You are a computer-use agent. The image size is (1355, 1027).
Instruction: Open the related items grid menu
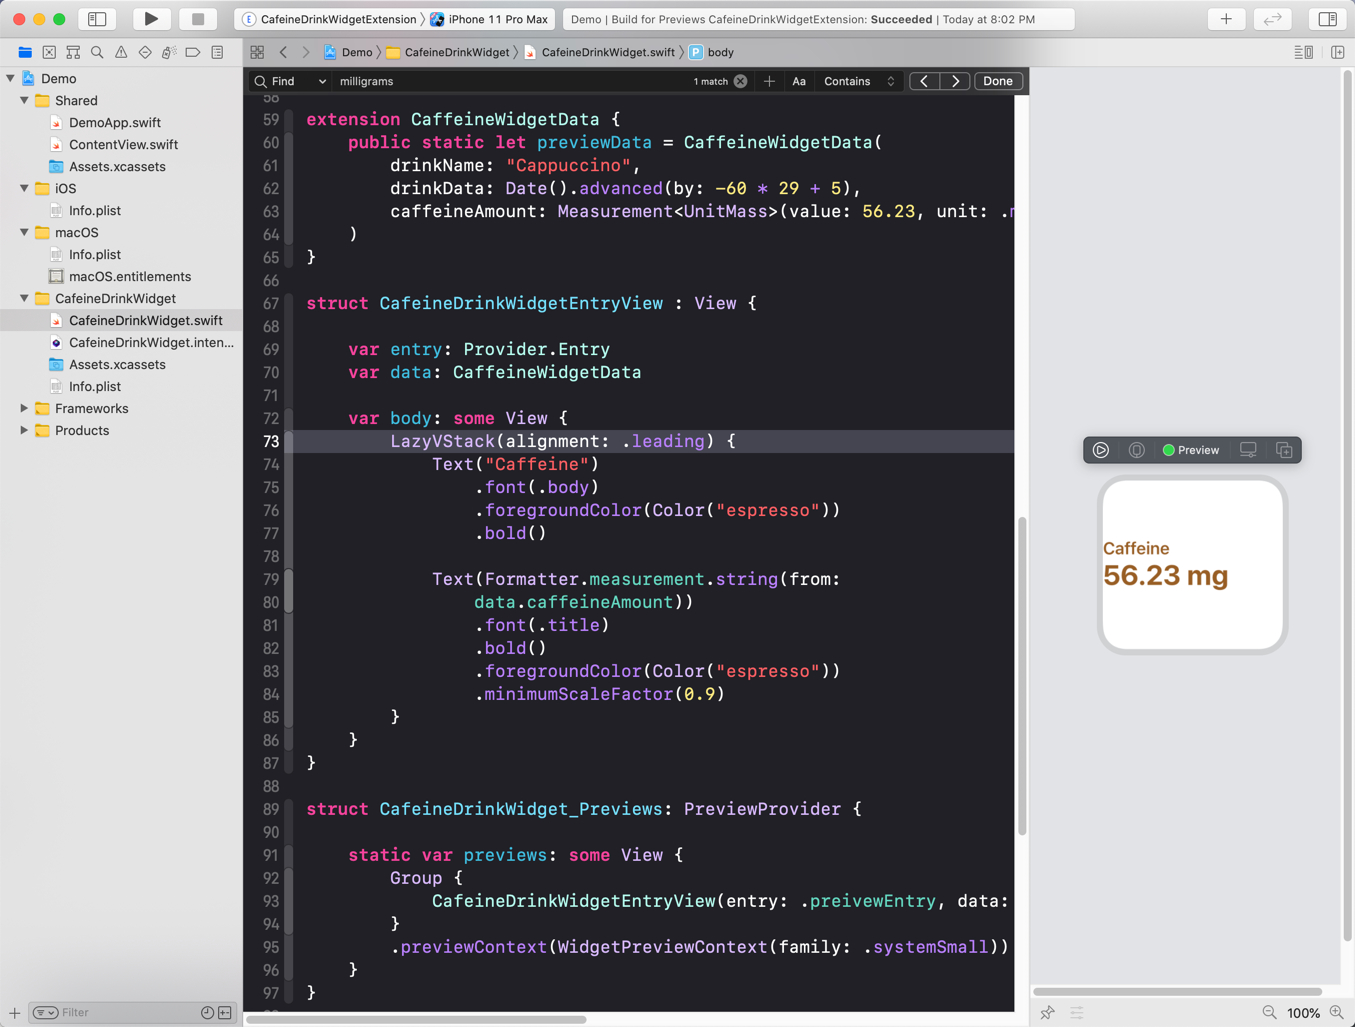click(x=257, y=52)
